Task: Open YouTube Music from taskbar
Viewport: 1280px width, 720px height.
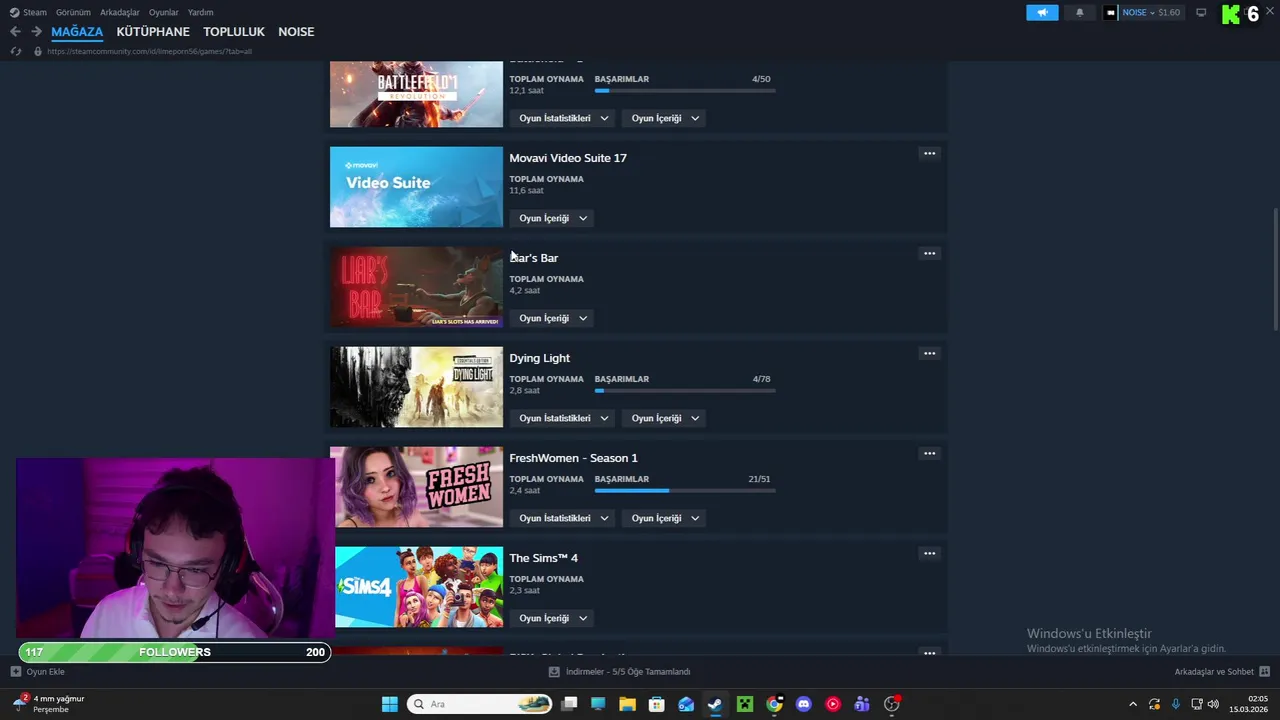Action: [833, 704]
